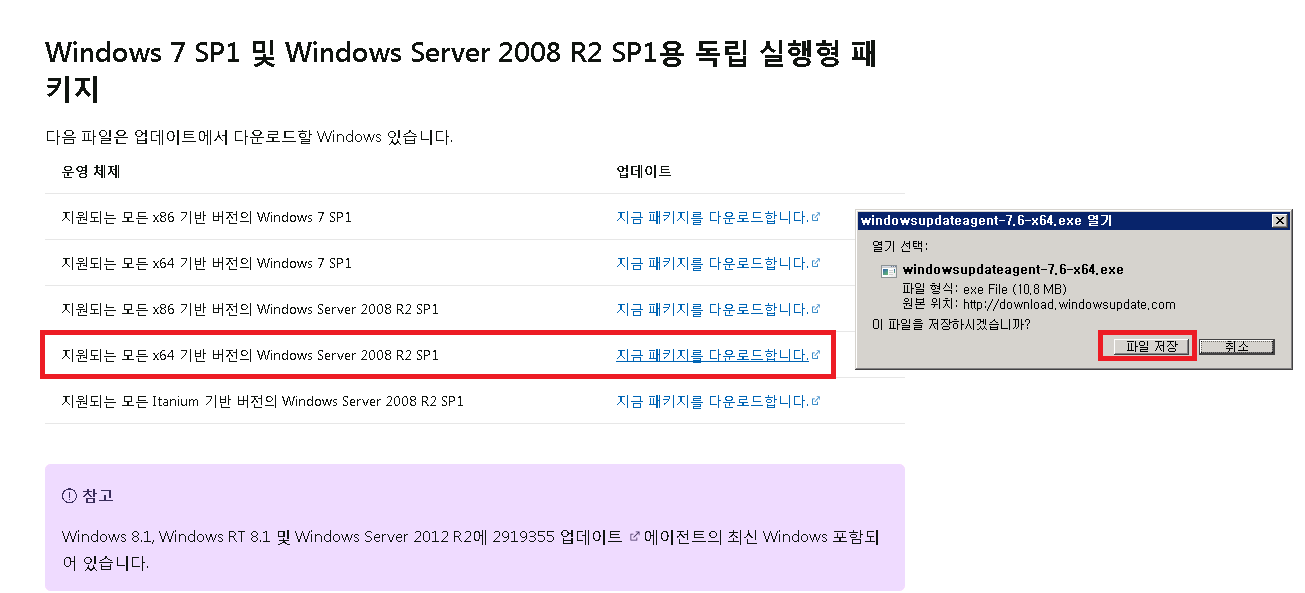Screen dimensions: 1305x593
Task: Click the 운영 체제 column header
Action: (x=91, y=171)
